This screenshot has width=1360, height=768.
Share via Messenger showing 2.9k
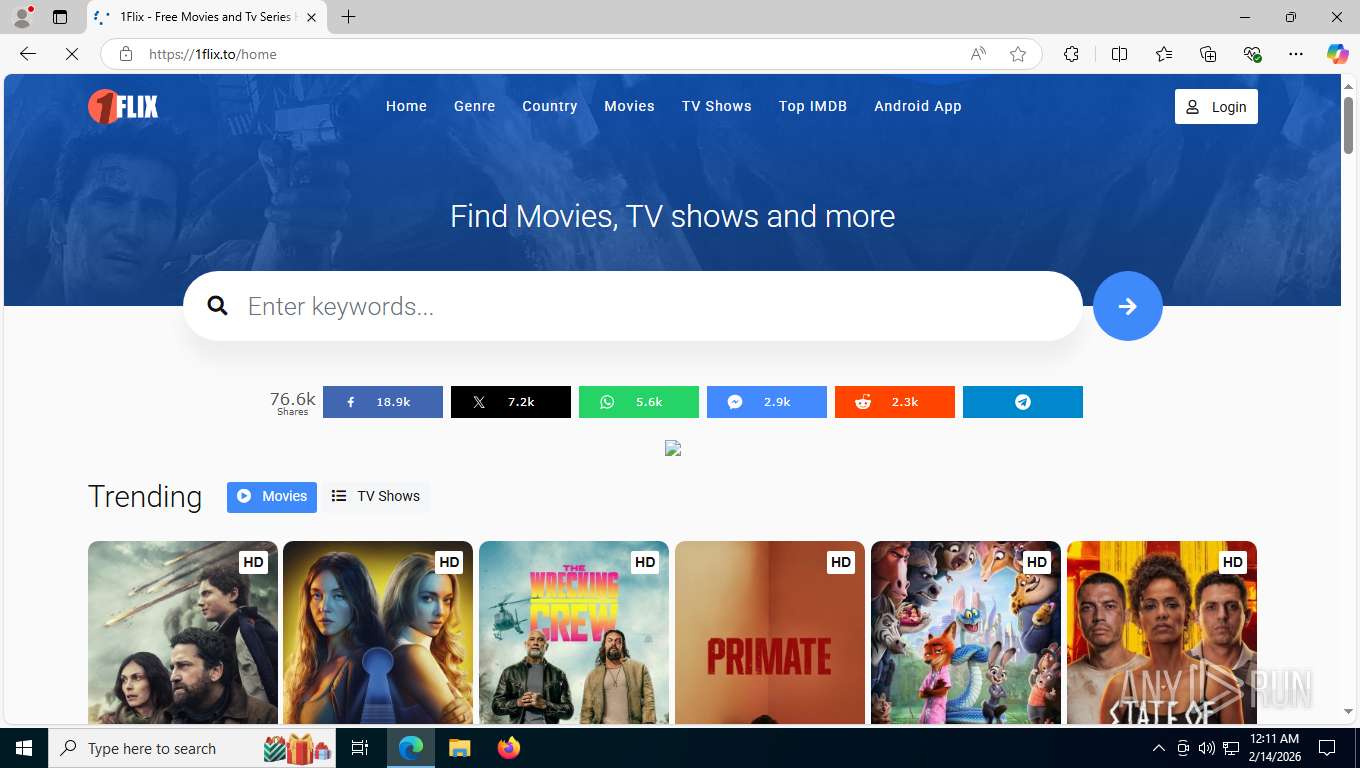click(x=767, y=402)
